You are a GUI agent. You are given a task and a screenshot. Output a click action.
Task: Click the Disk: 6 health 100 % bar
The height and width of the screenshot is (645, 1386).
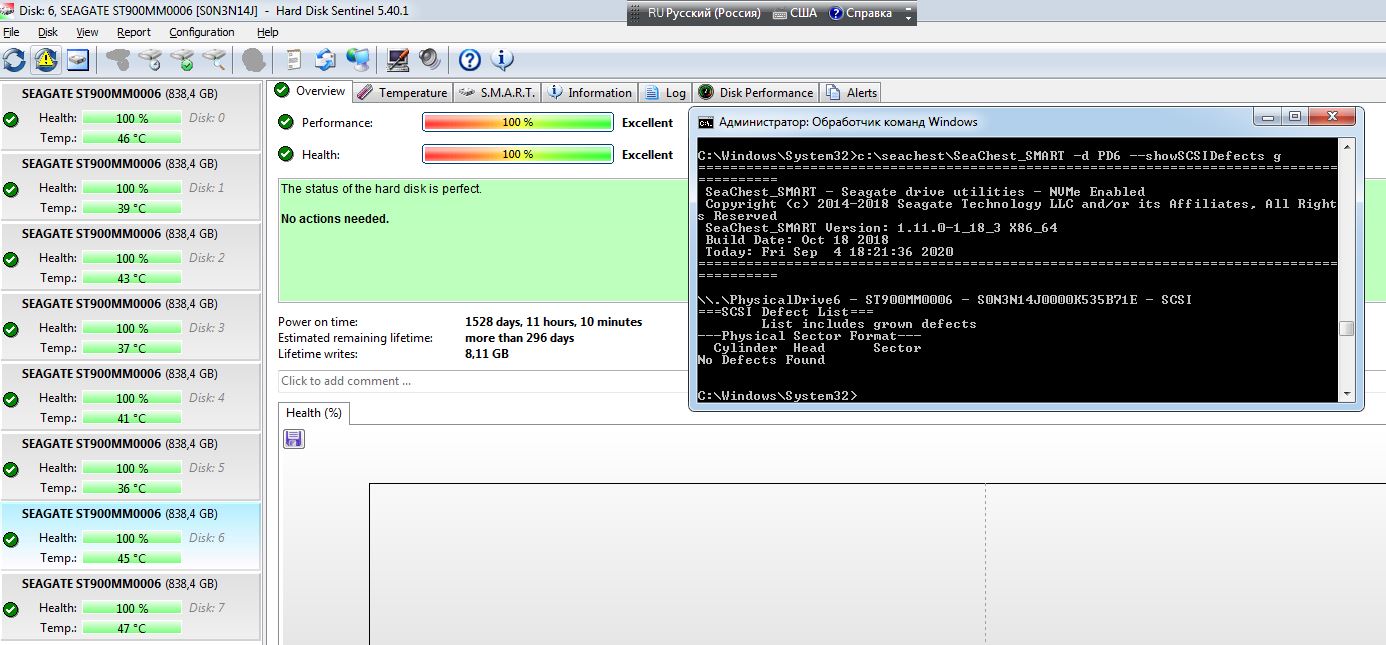coord(132,538)
